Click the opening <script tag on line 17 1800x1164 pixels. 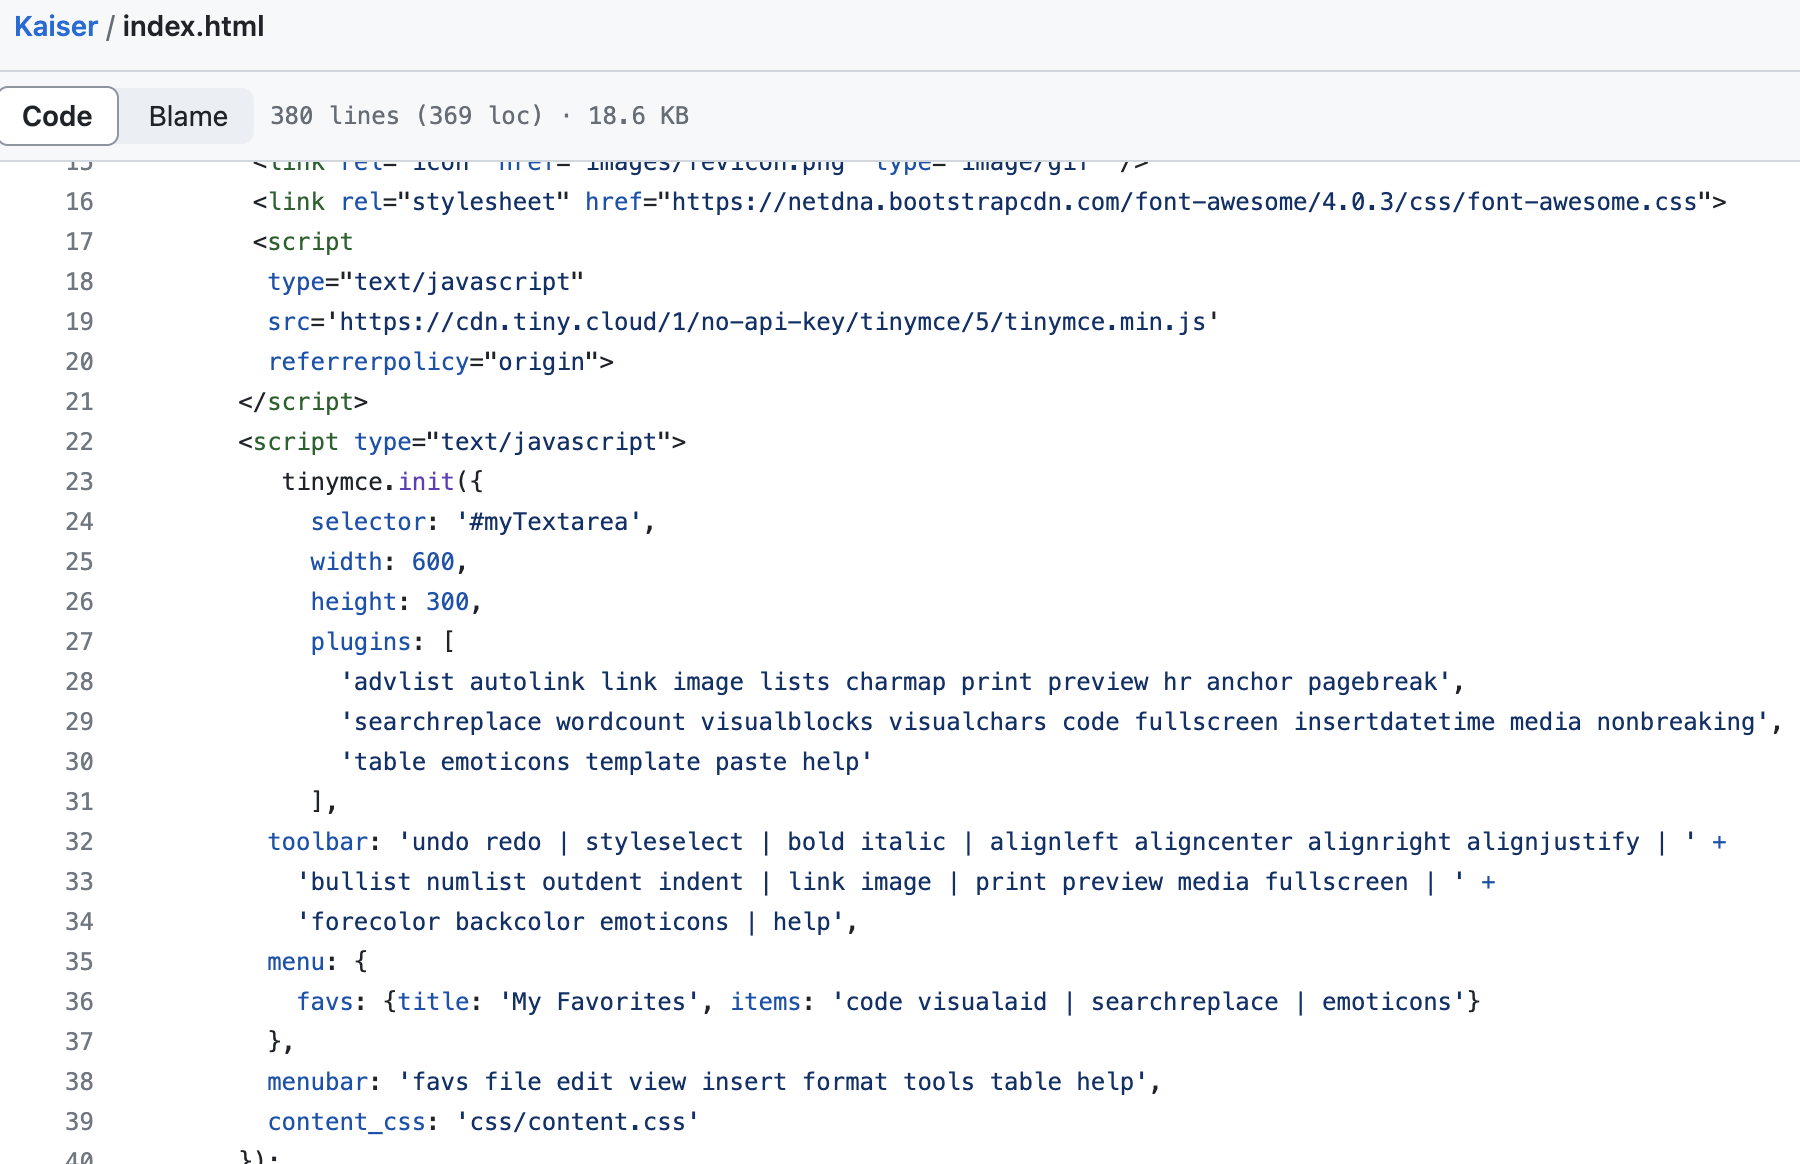303,242
